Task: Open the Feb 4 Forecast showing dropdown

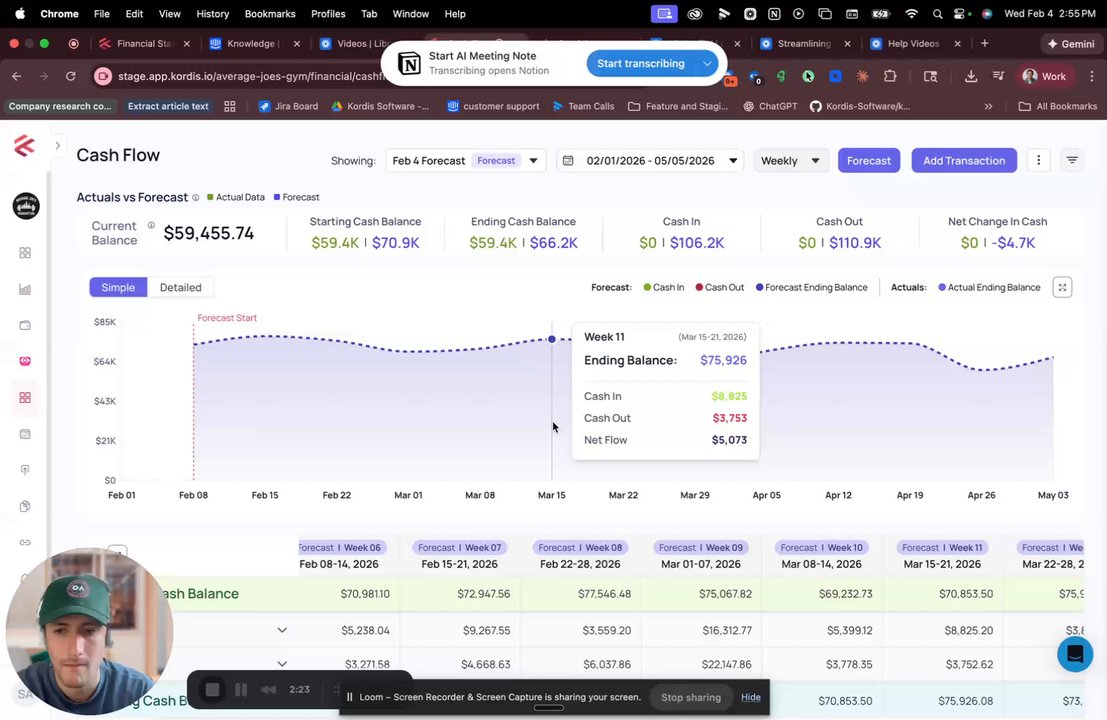Action: [x=465, y=161]
